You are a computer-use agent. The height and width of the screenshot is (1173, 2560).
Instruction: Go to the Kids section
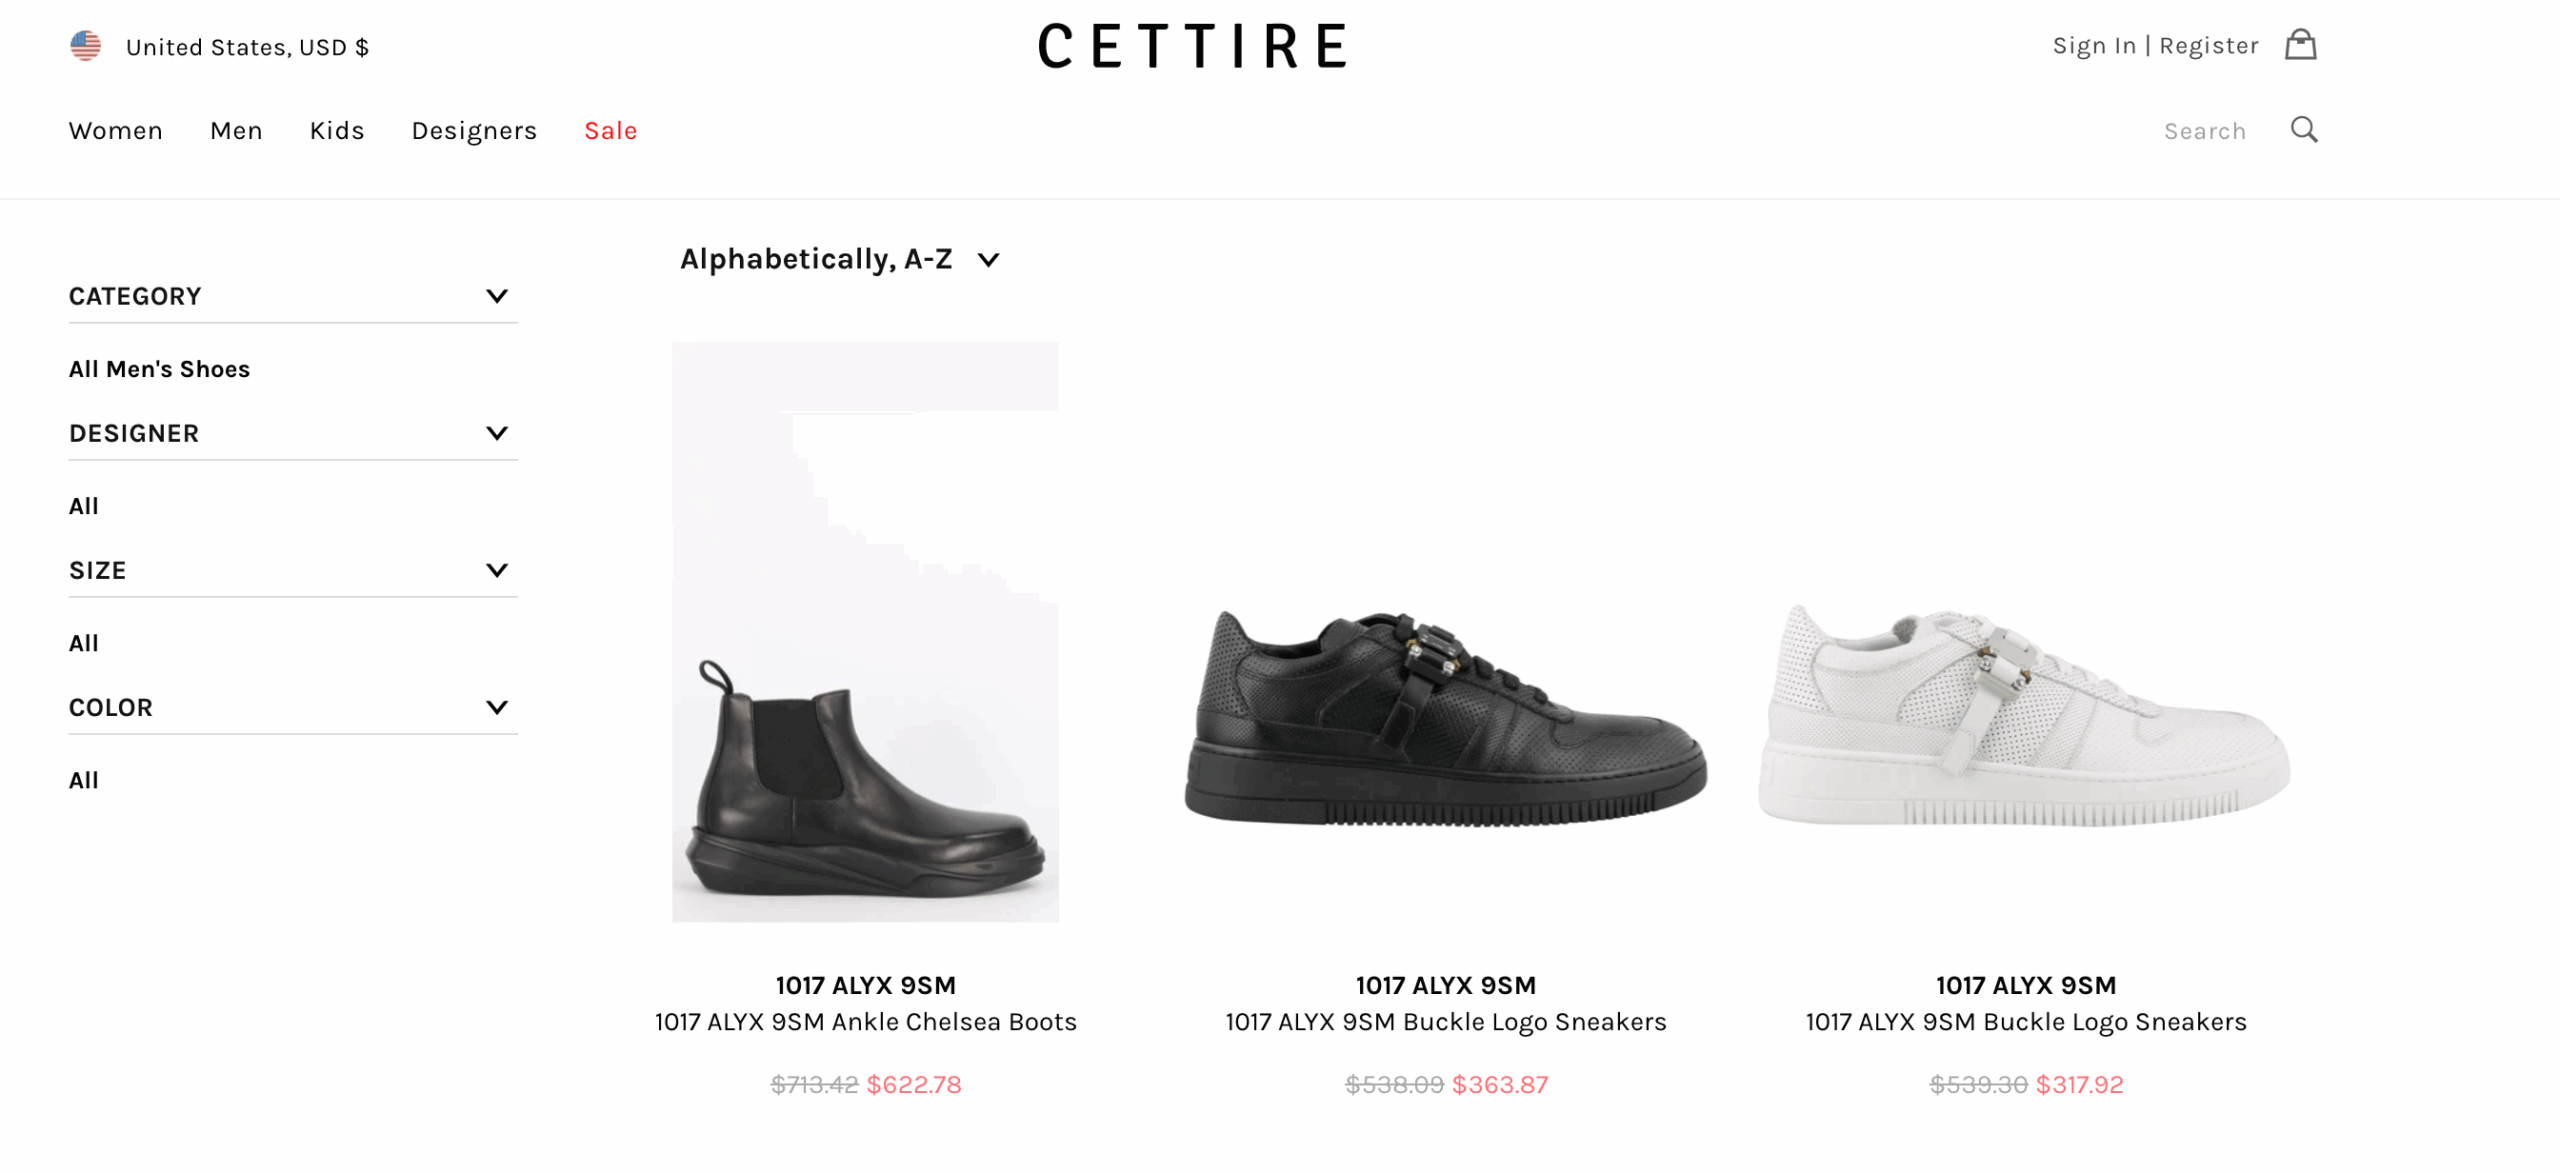337,131
